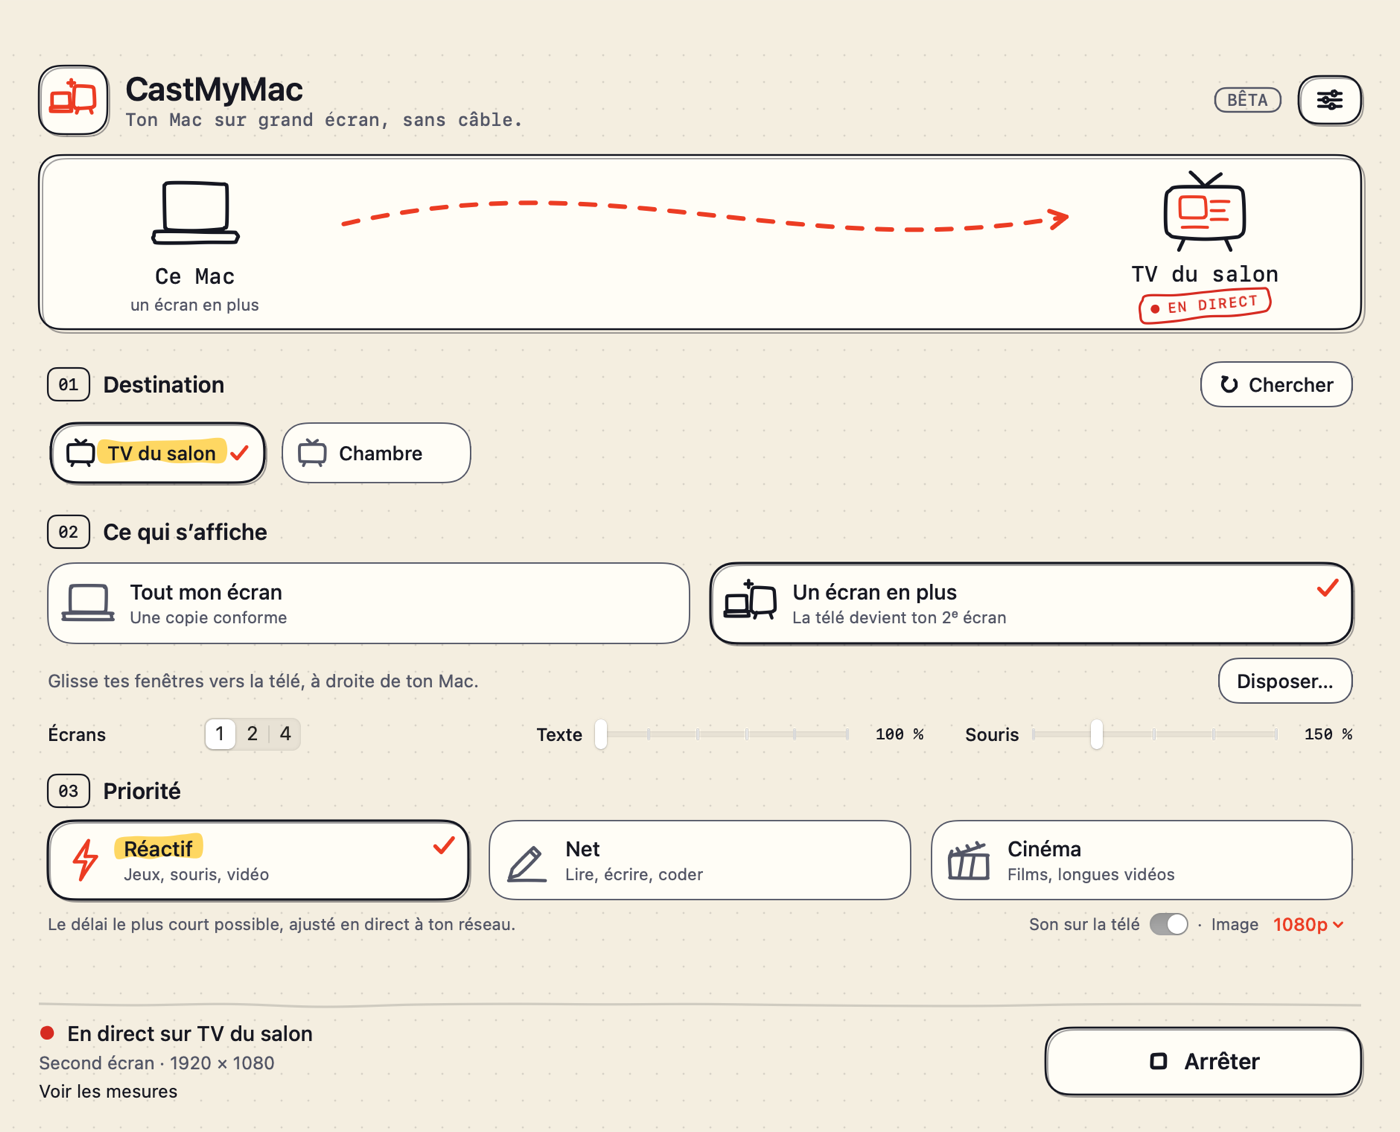Click the pencil icon in Net card
This screenshot has height=1132, width=1400.
(527, 863)
